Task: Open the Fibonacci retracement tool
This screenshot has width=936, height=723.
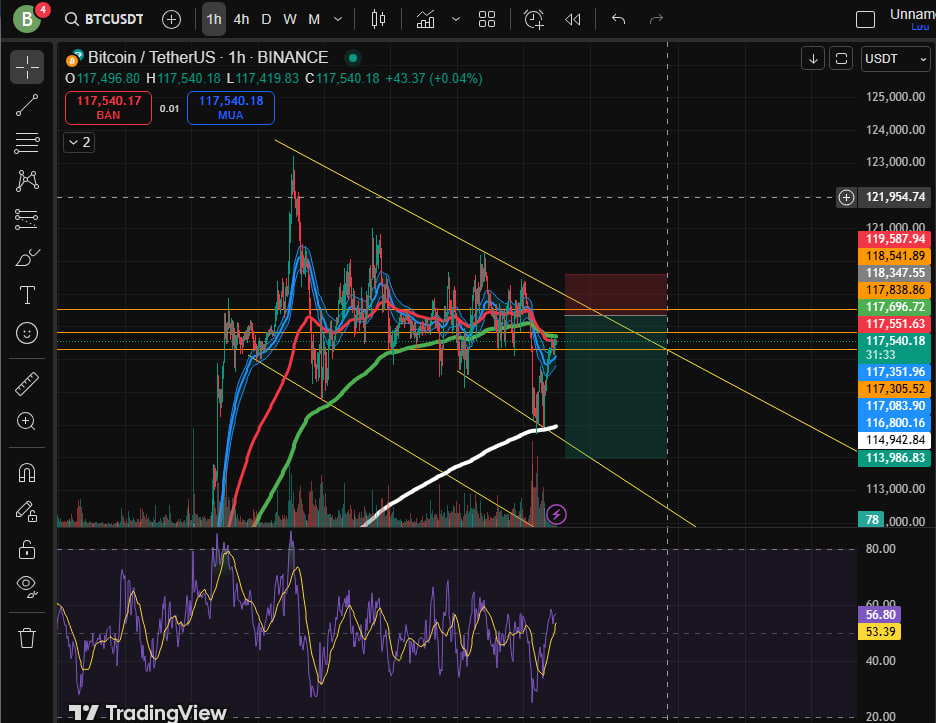Action: tap(27, 143)
